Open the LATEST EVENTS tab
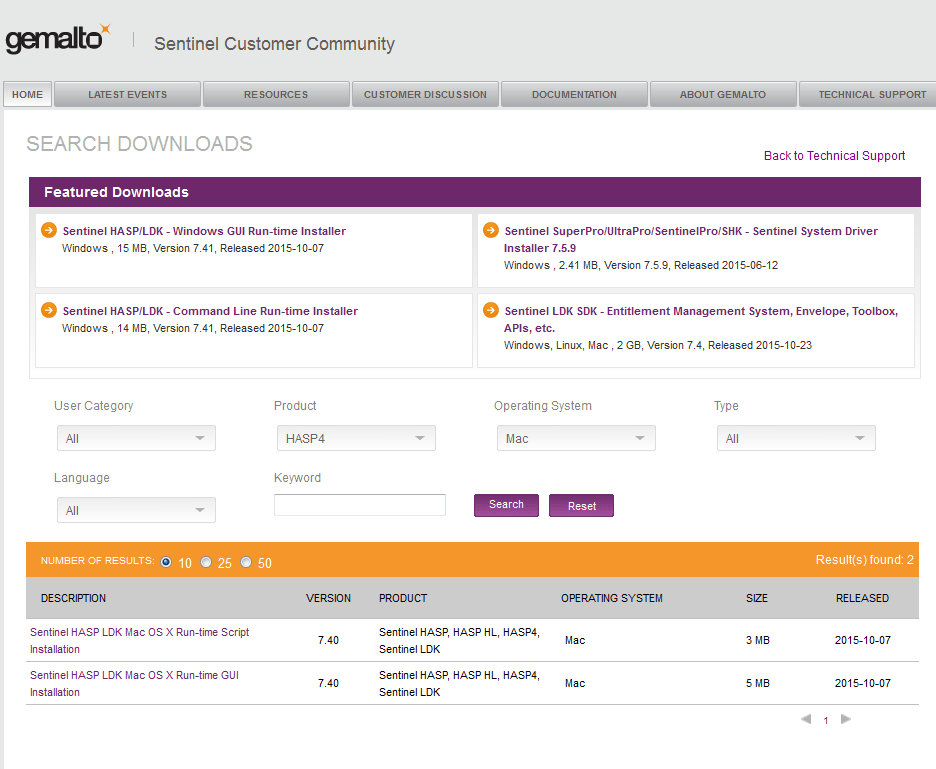 coord(127,94)
